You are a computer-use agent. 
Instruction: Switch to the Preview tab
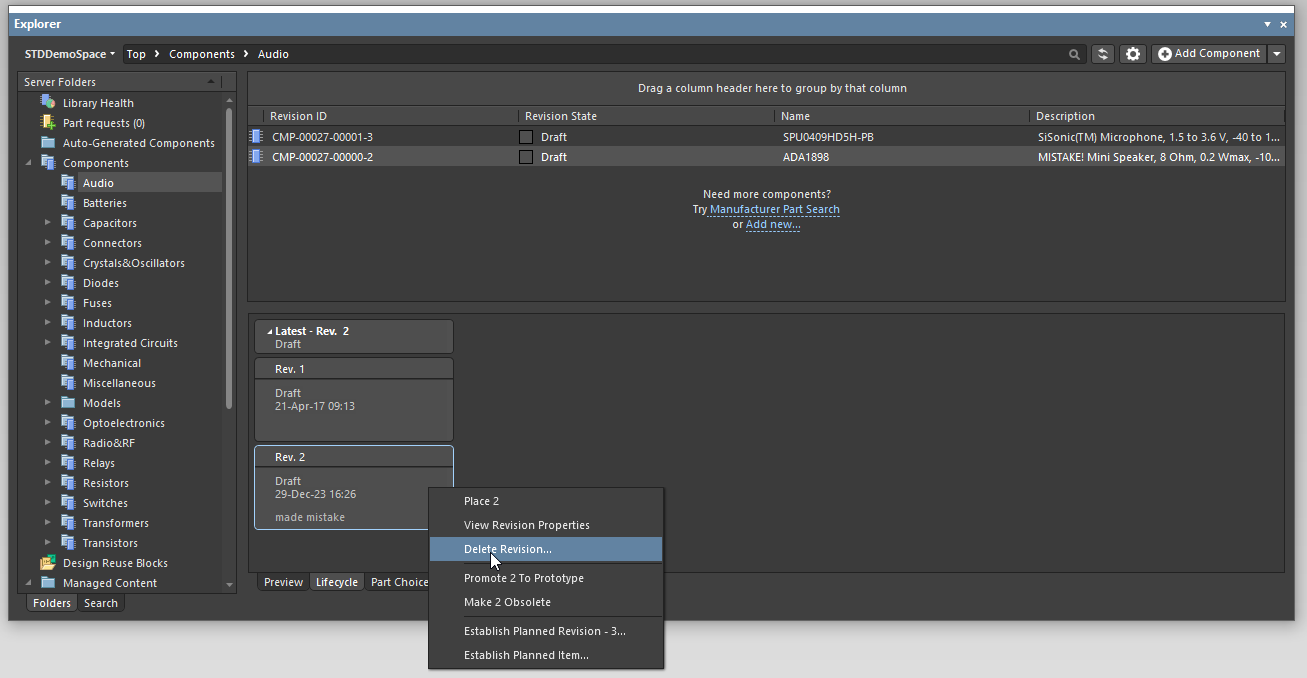[x=283, y=582]
